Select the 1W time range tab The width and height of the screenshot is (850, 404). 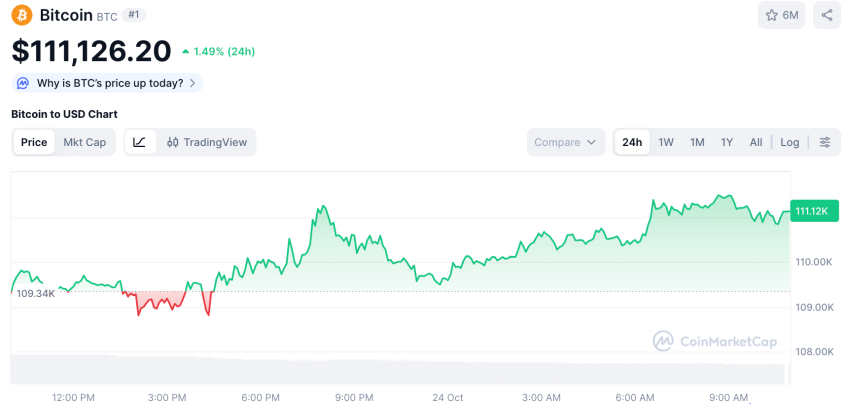[666, 142]
